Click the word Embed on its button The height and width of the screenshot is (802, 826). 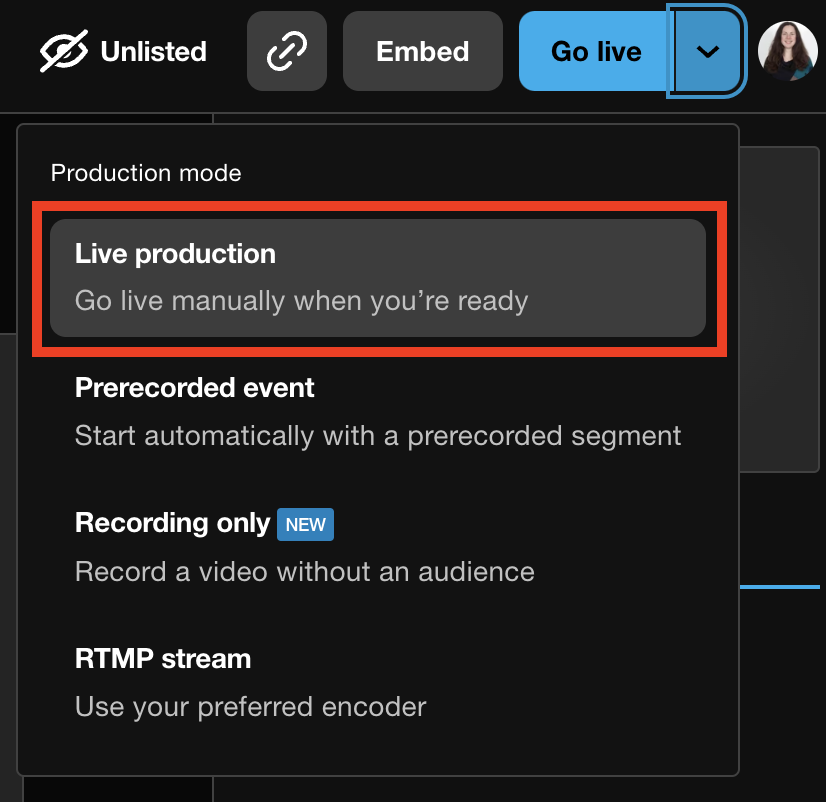[x=422, y=52]
